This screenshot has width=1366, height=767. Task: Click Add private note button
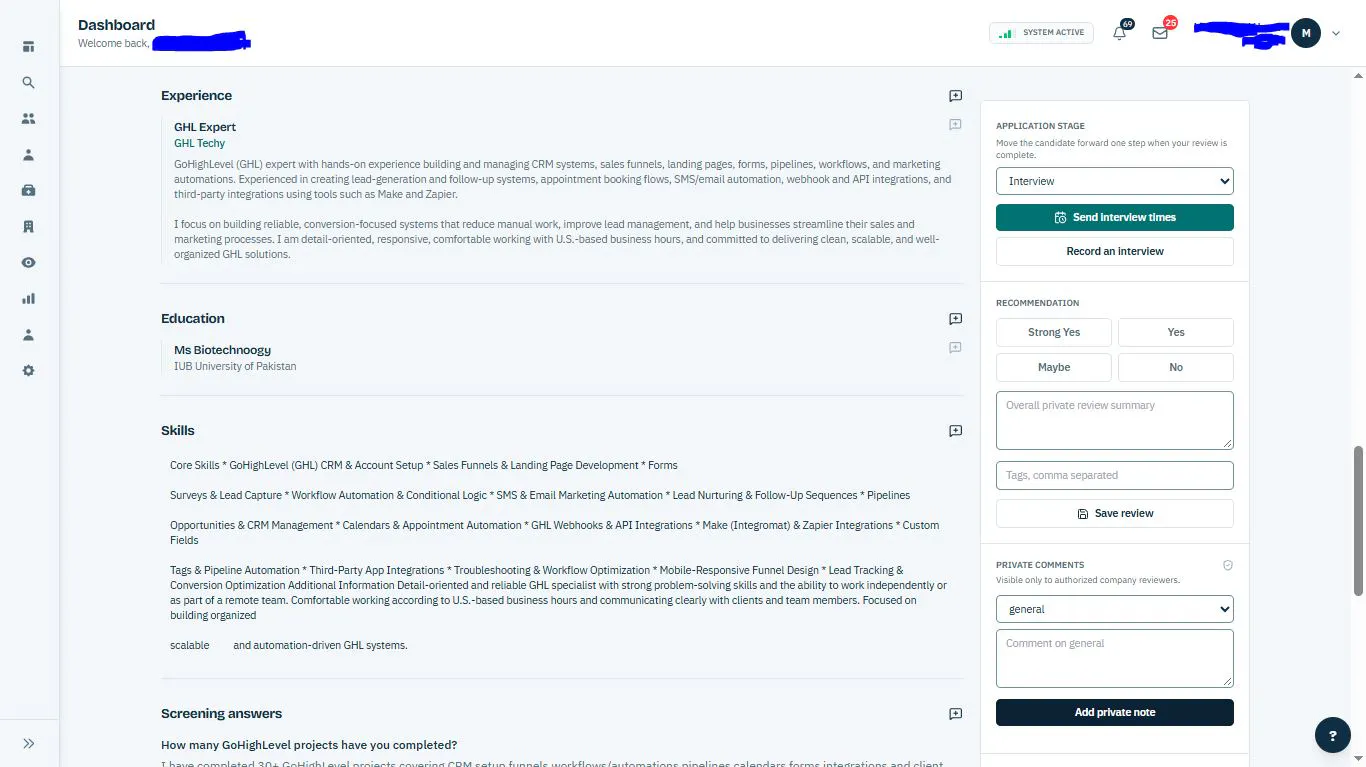point(1114,712)
